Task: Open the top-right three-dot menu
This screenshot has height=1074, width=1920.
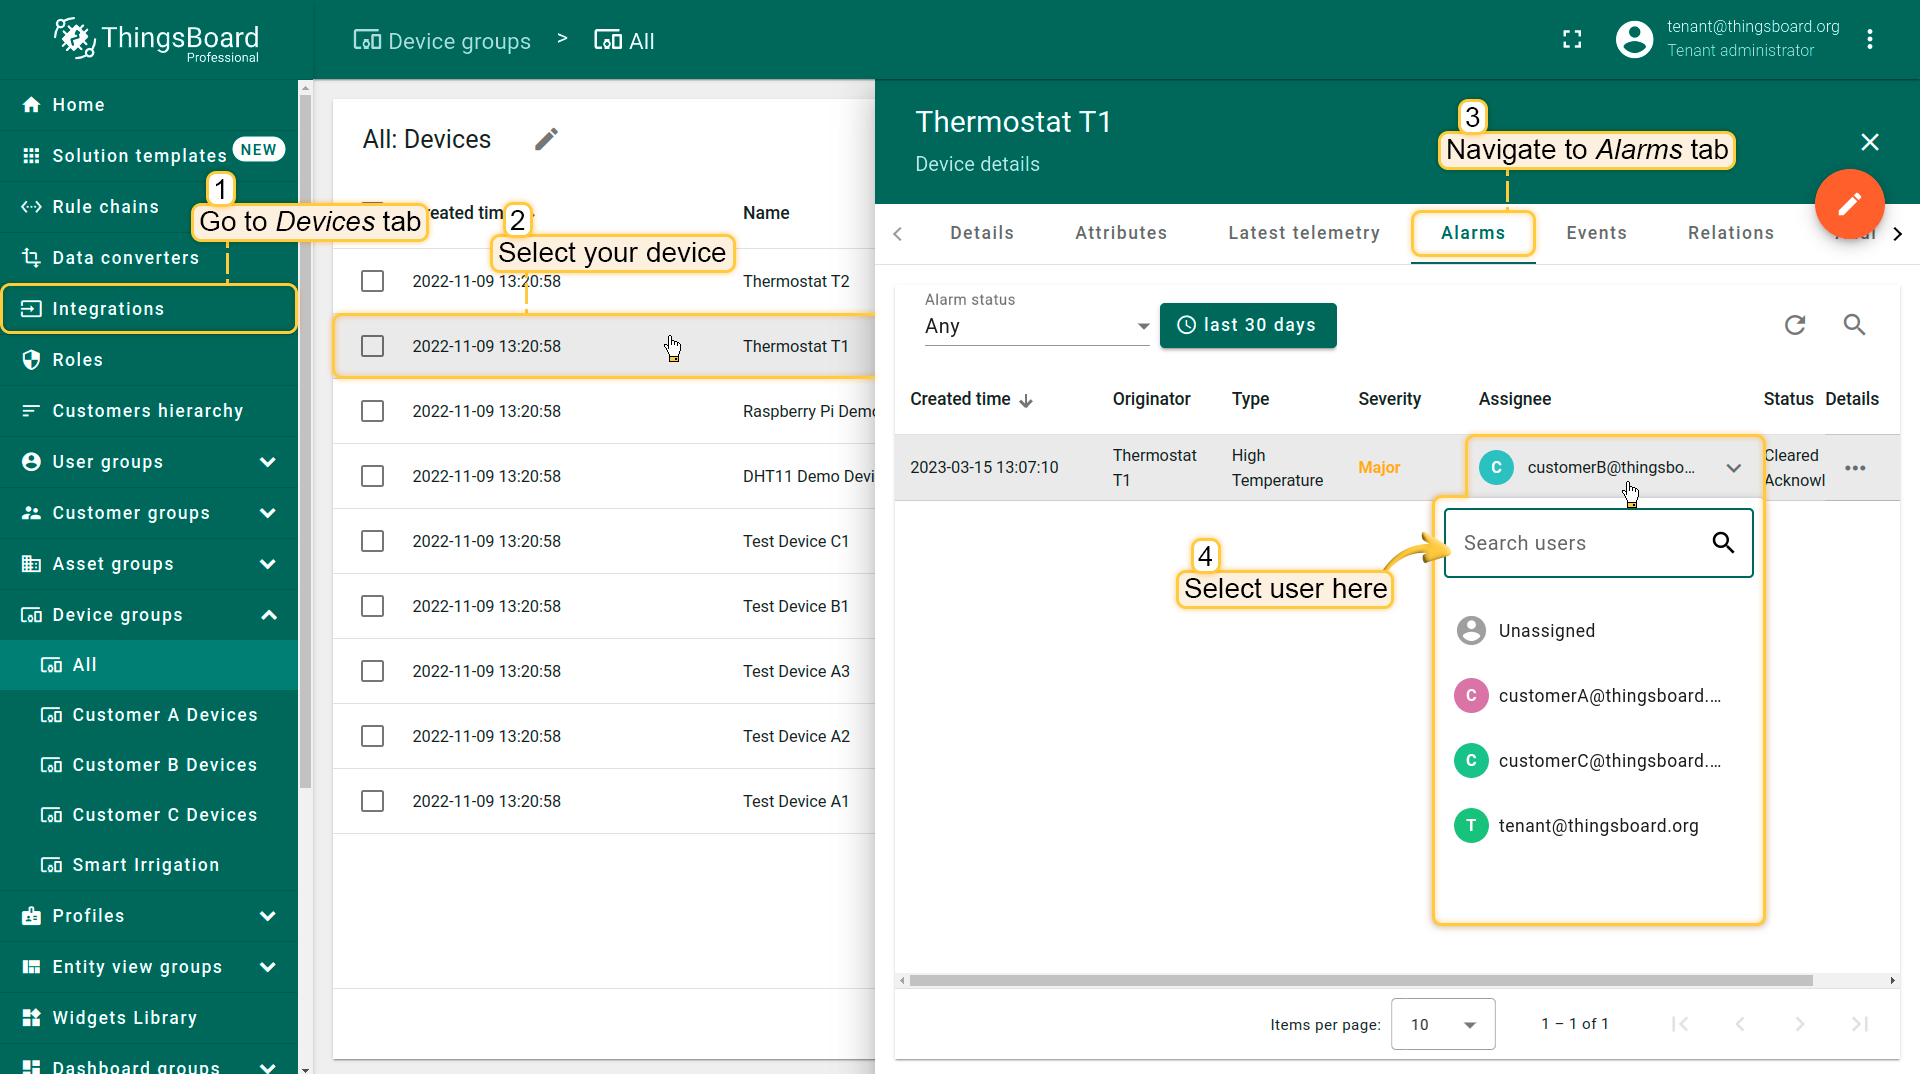Action: click(x=1869, y=40)
